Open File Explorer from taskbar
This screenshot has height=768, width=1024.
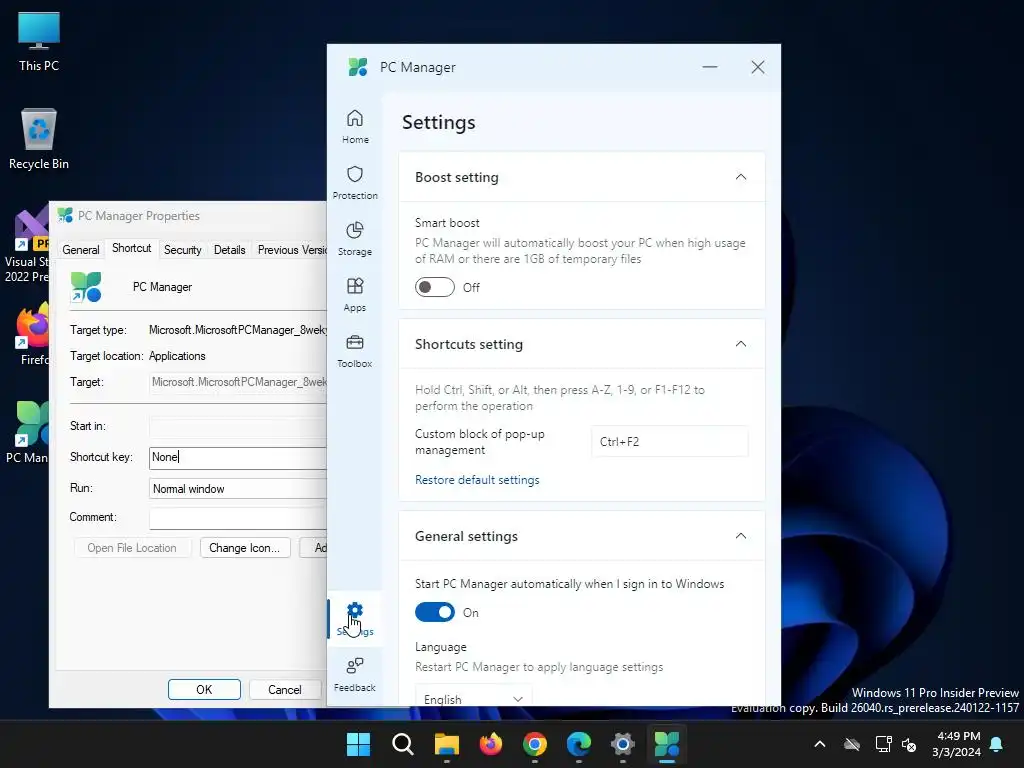447,744
